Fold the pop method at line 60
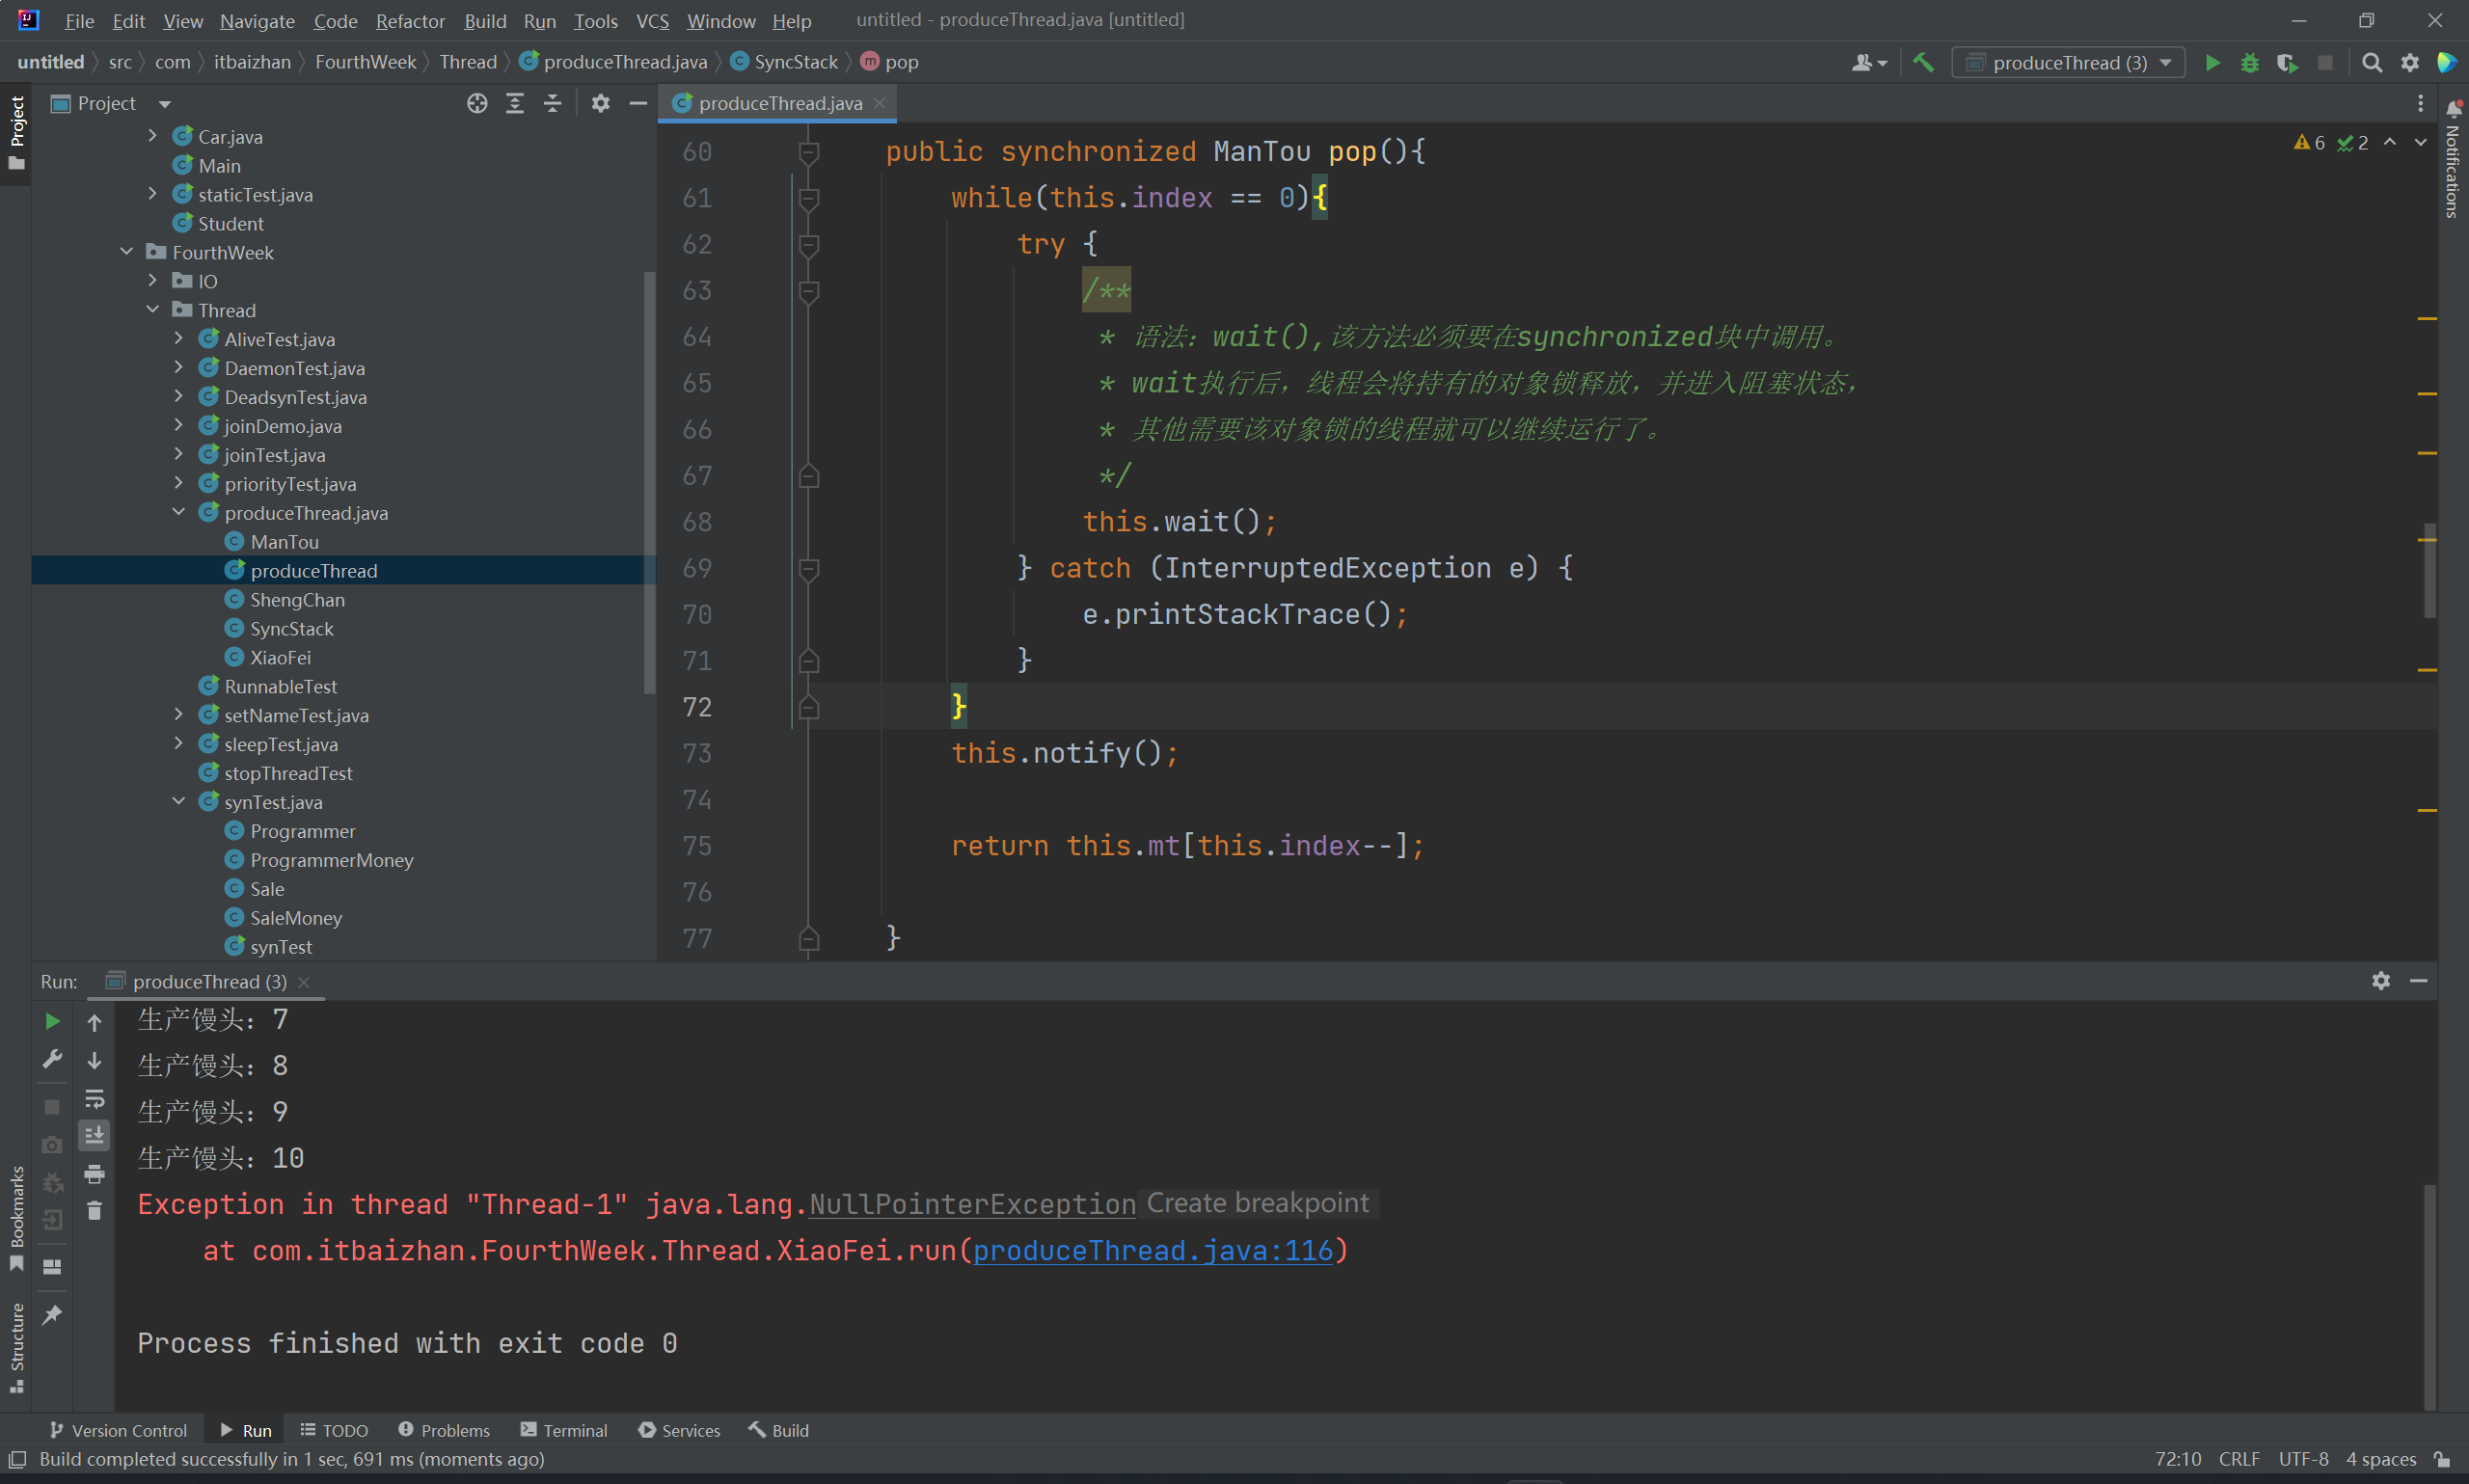Viewport: 2469px width, 1484px height. 809,152
